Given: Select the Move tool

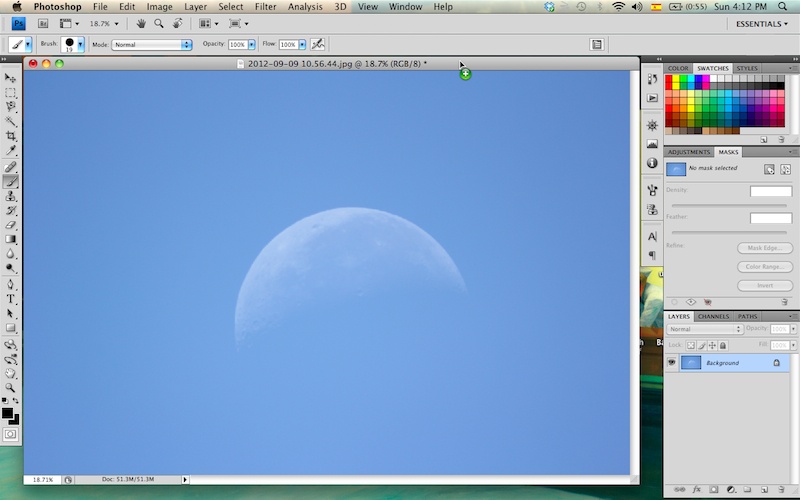Looking at the screenshot, I should [x=11, y=77].
